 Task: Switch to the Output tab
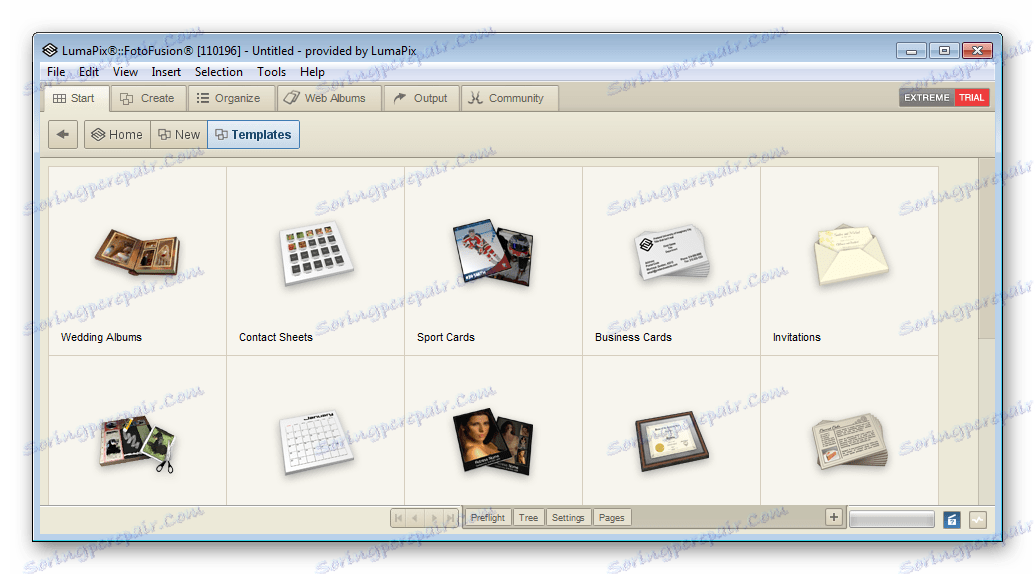point(421,98)
